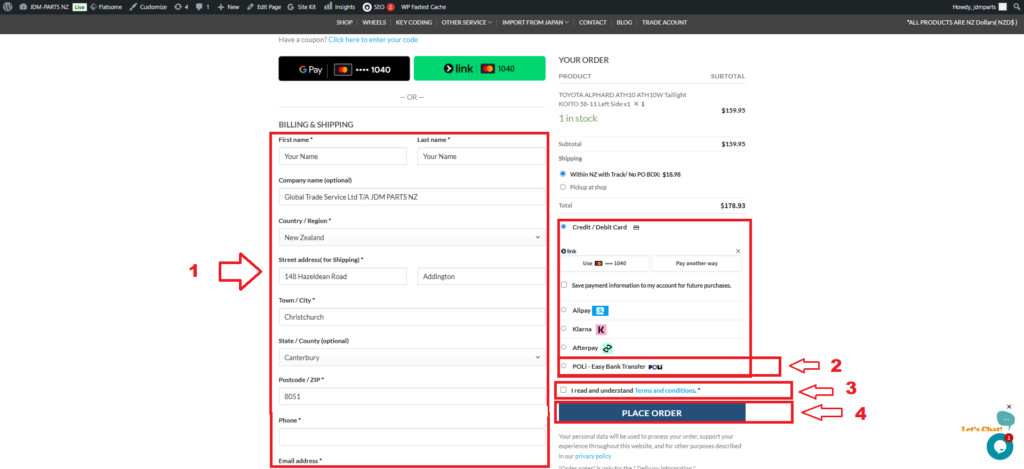The width and height of the screenshot is (1024, 469).
Task: Expand OTHER SERVICE menu
Action: pos(466,22)
